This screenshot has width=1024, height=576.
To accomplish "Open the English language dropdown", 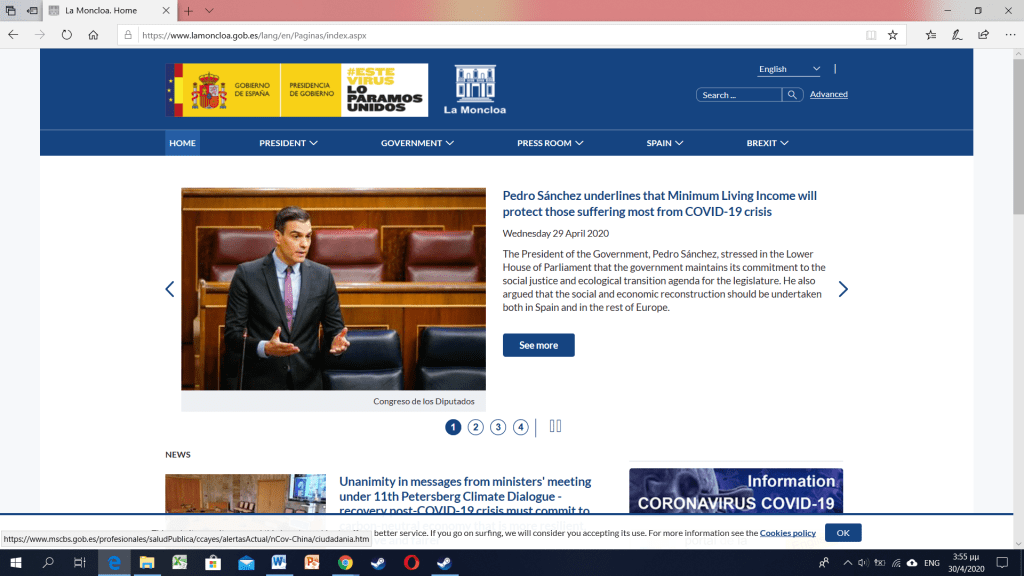I will [789, 69].
